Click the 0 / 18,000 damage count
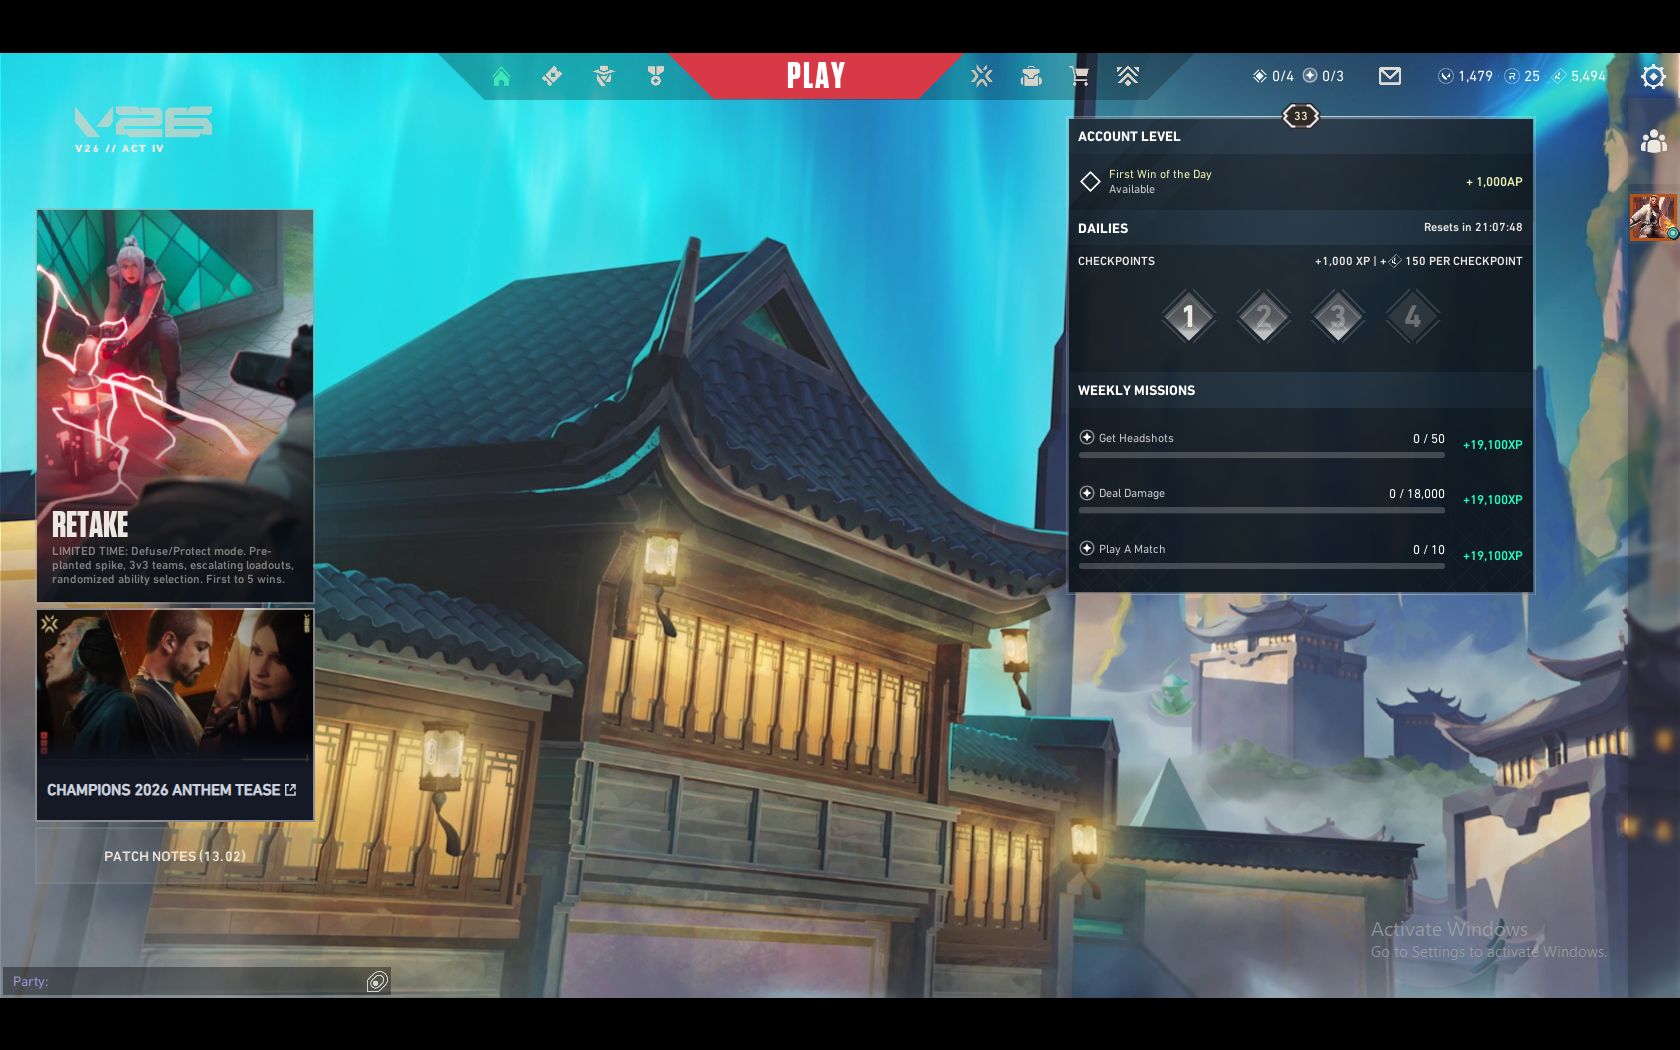 1417,494
